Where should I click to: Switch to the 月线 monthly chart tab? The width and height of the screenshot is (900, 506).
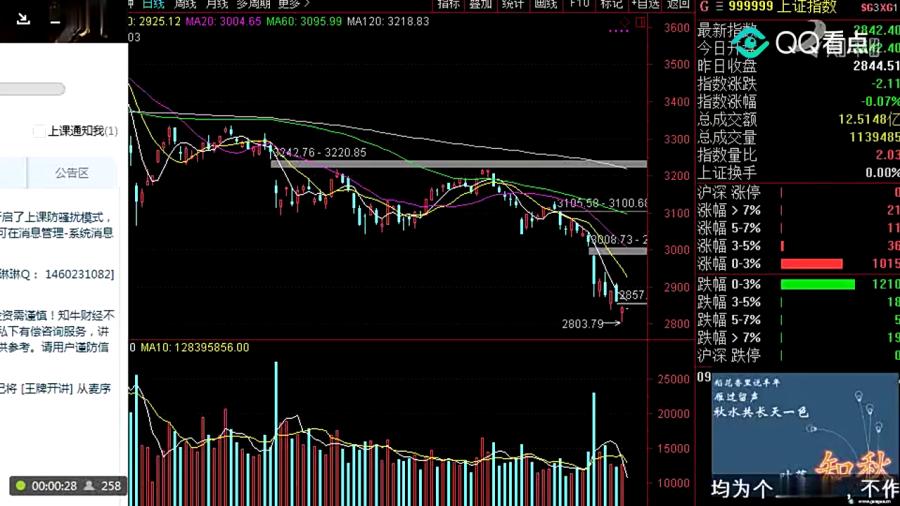tap(216, 4)
